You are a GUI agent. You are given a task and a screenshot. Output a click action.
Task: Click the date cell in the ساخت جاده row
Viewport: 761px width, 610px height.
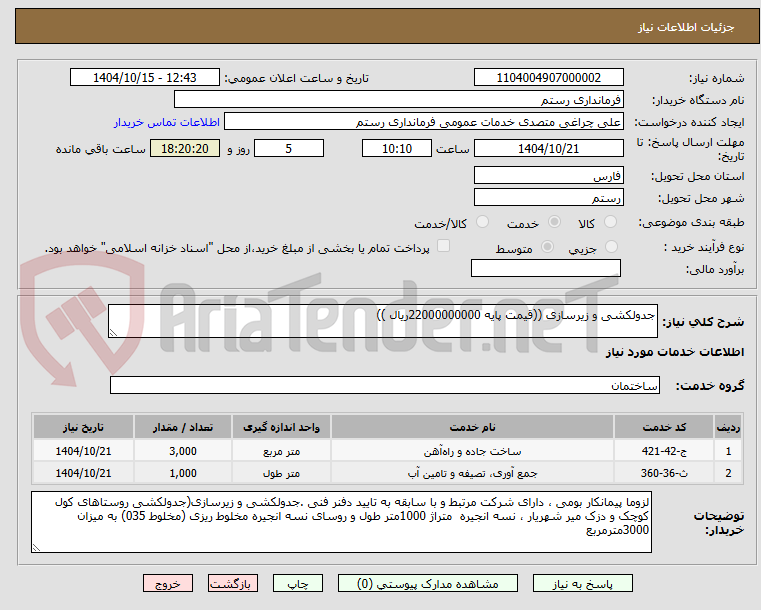(x=83, y=451)
